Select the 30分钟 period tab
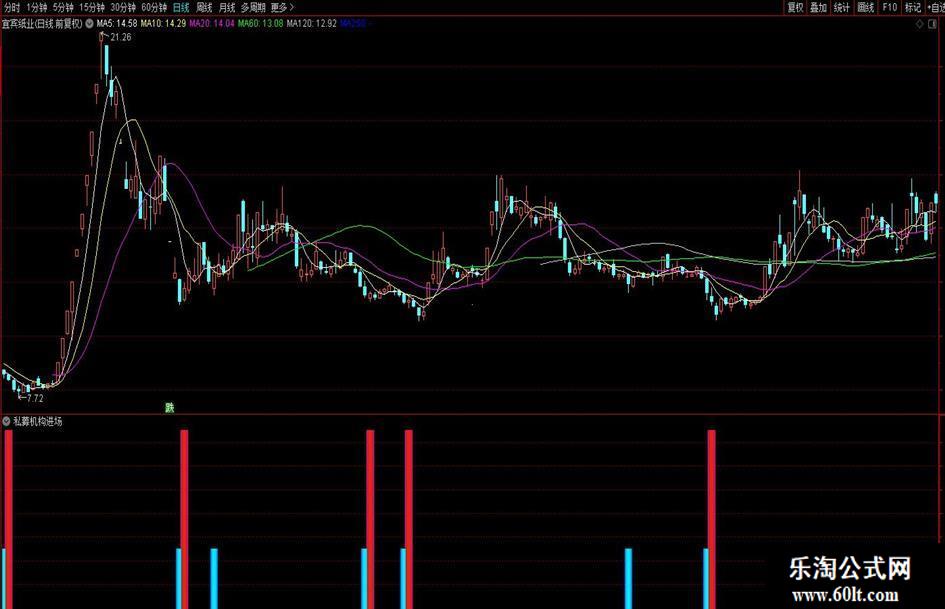945x609 pixels. 123,7
